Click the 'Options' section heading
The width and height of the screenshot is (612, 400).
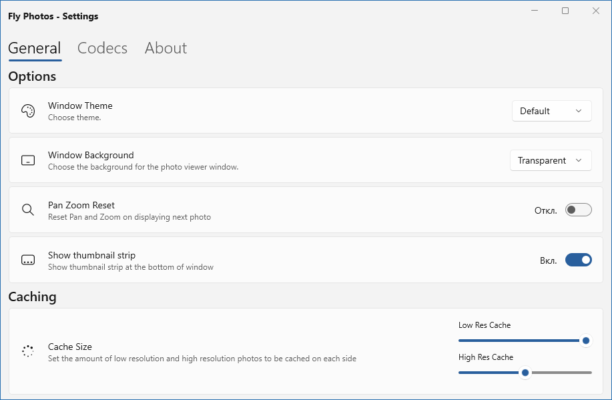[32, 76]
